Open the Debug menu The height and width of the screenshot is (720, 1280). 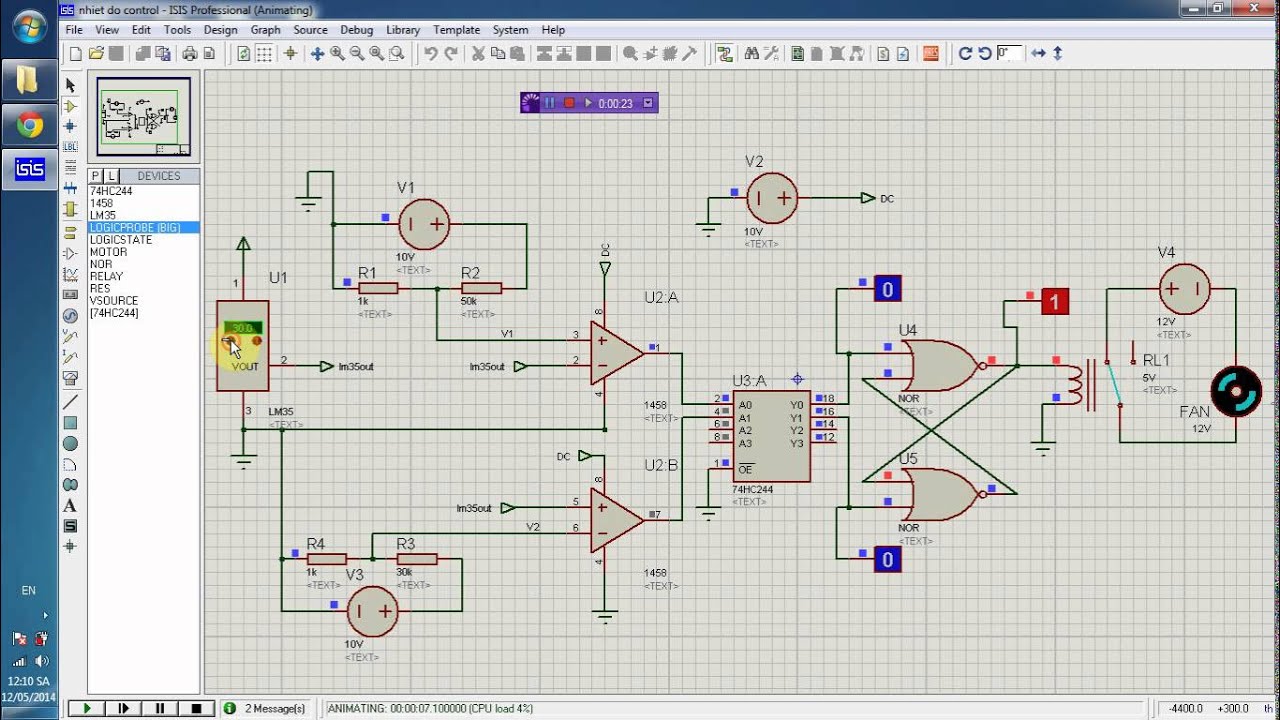point(357,30)
